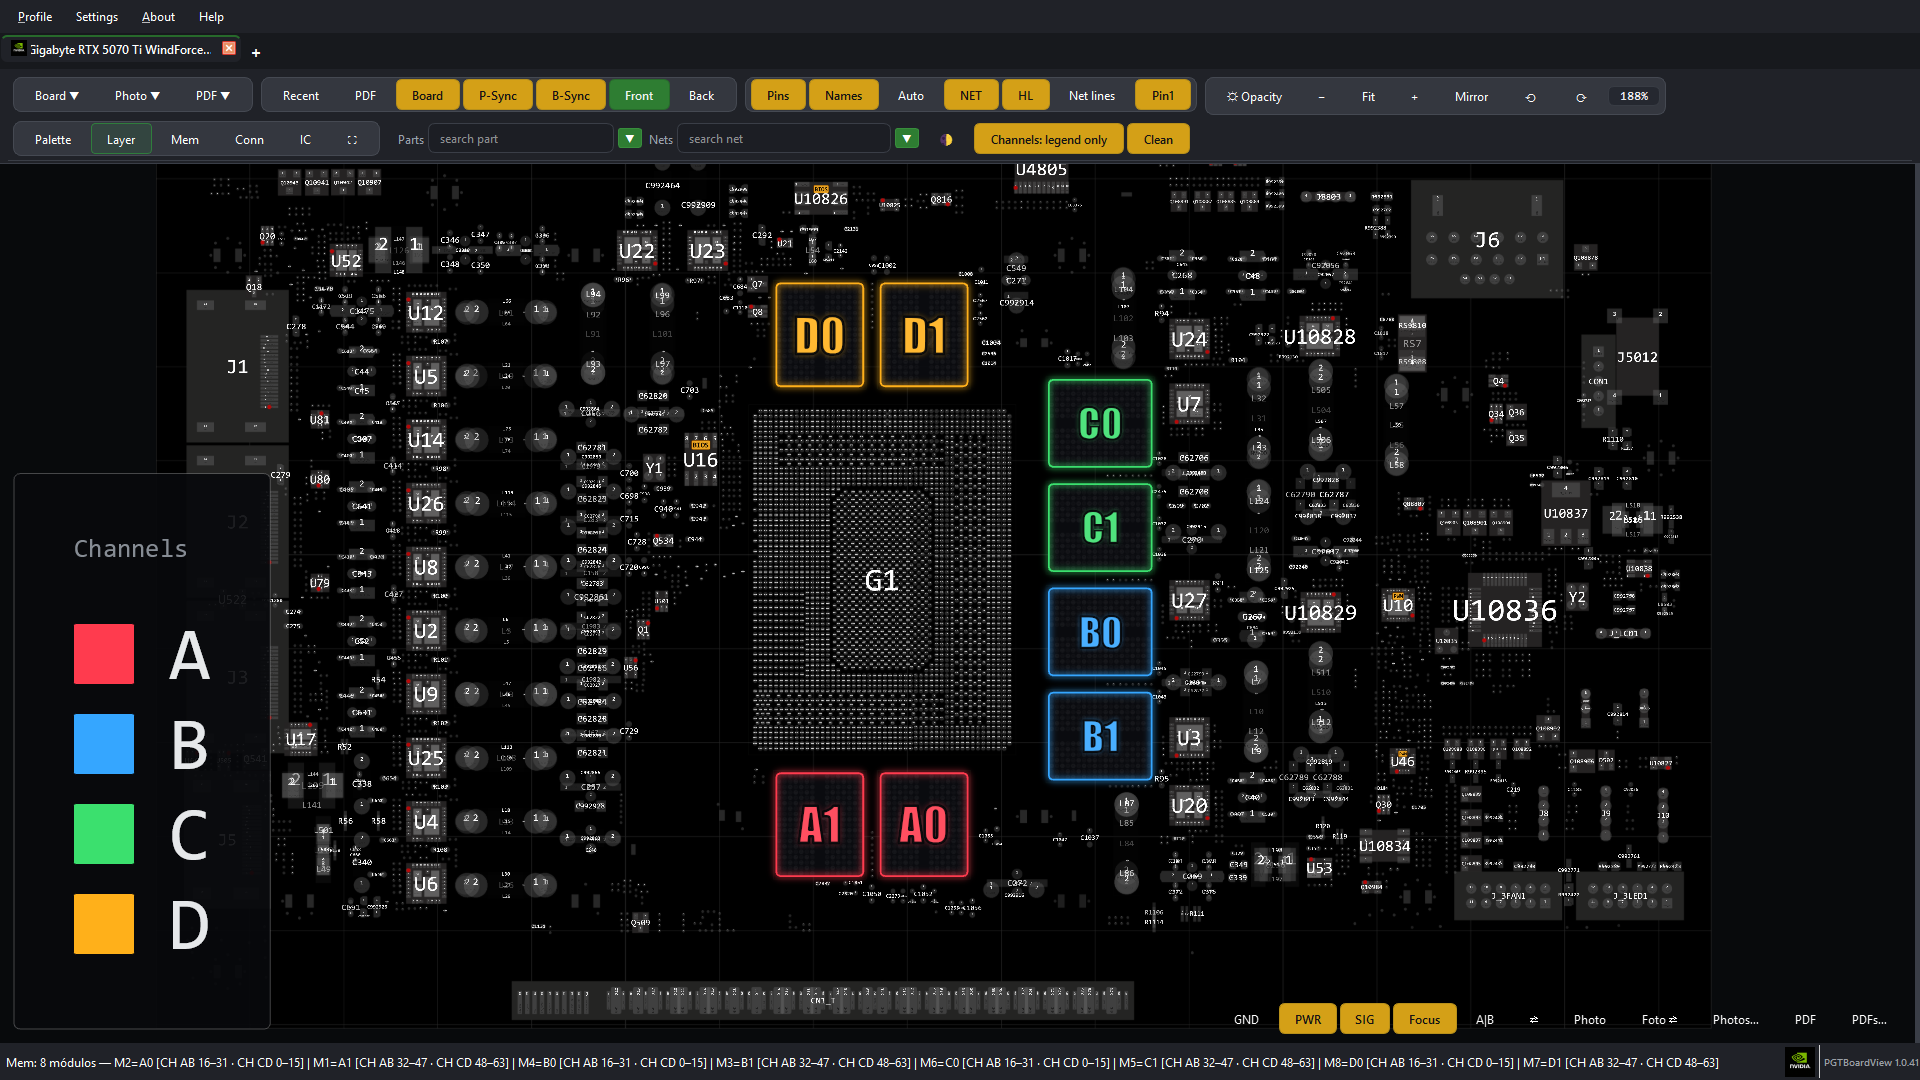The height and width of the screenshot is (1080, 1920).
Task: Click the red channel A swatch
Action: (x=104, y=654)
